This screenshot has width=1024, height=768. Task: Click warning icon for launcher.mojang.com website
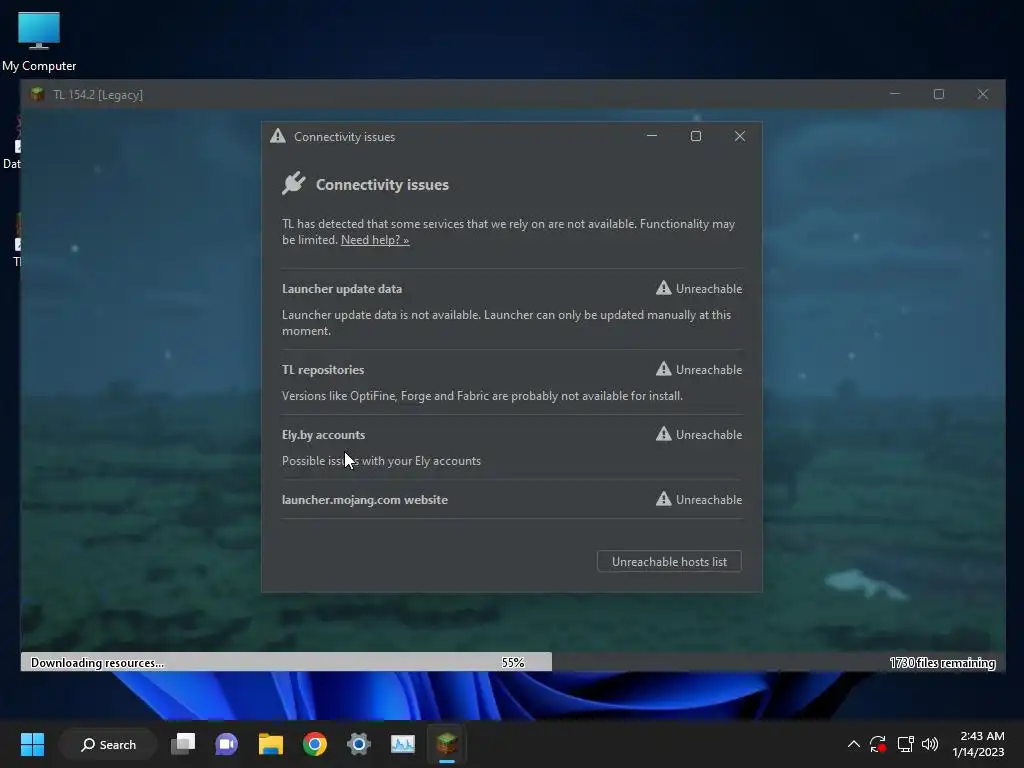click(664, 499)
